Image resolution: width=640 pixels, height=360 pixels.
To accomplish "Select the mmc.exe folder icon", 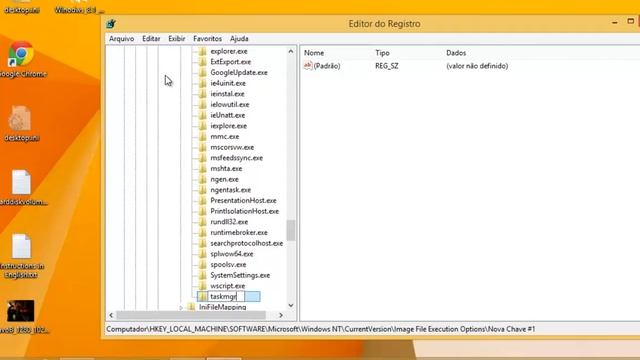I will (202, 137).
